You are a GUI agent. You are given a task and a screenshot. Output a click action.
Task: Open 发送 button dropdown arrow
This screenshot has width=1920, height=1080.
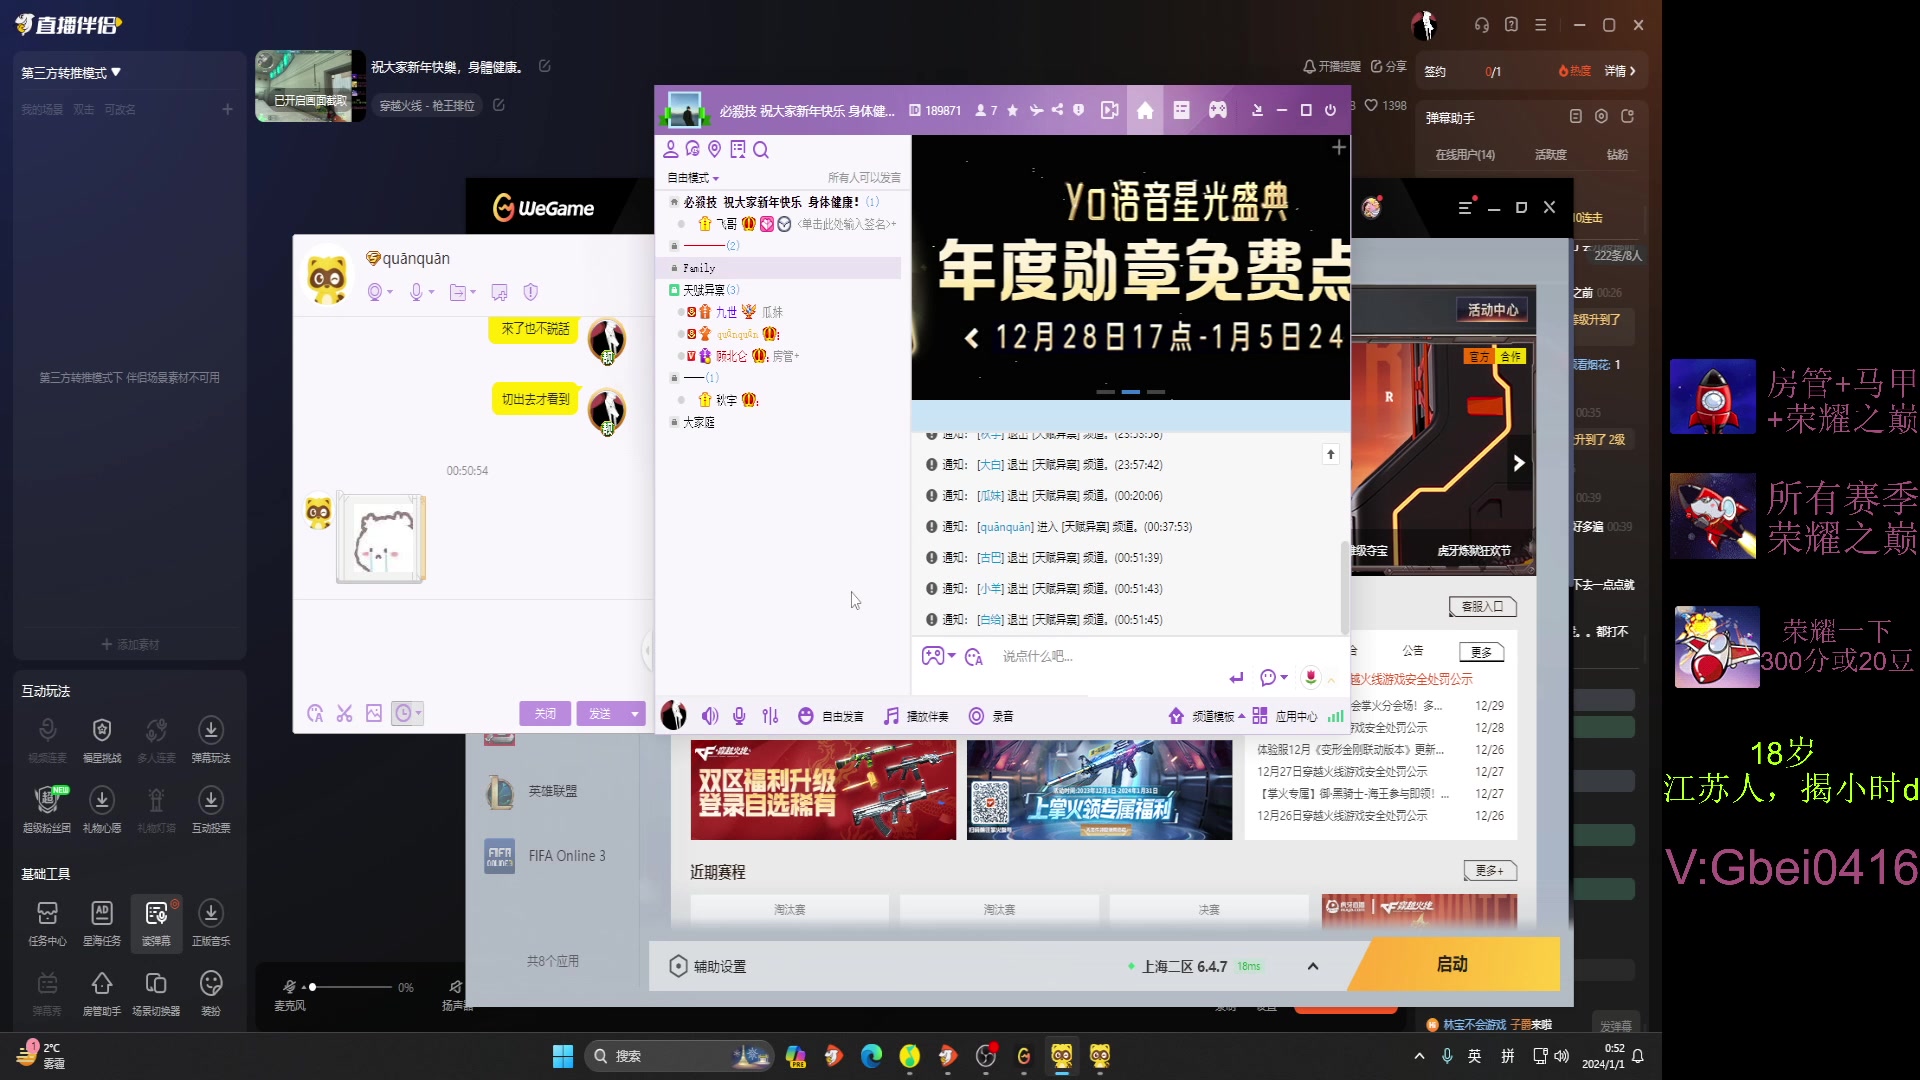[634, 714]
